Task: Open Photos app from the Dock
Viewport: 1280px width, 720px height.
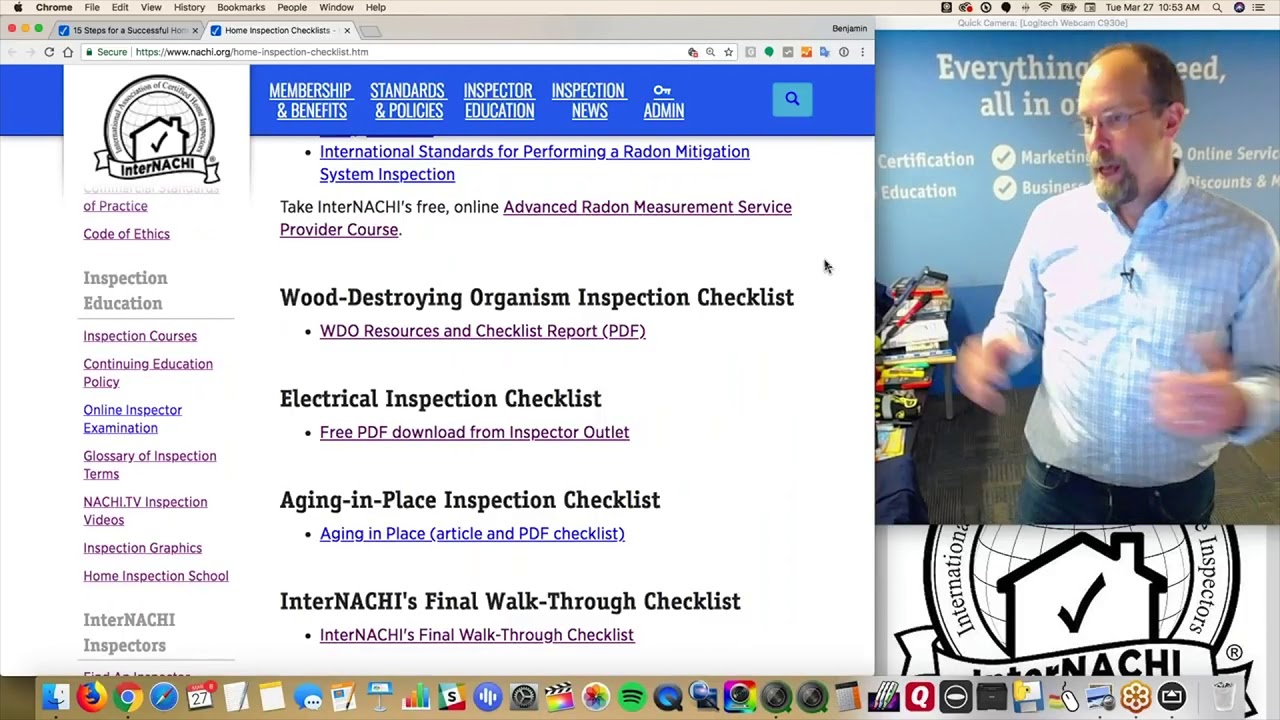Action: click(596, 697)
